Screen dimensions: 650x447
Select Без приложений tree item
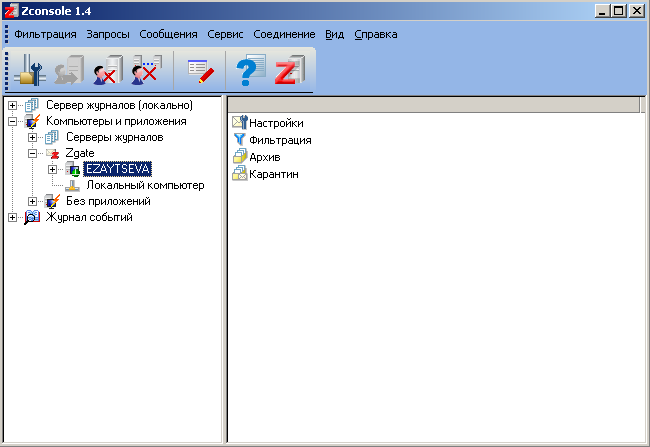point(108,201)
